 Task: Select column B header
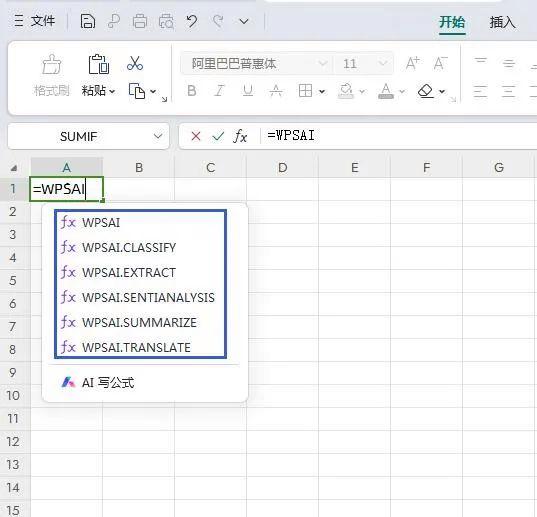click(139, 167)
